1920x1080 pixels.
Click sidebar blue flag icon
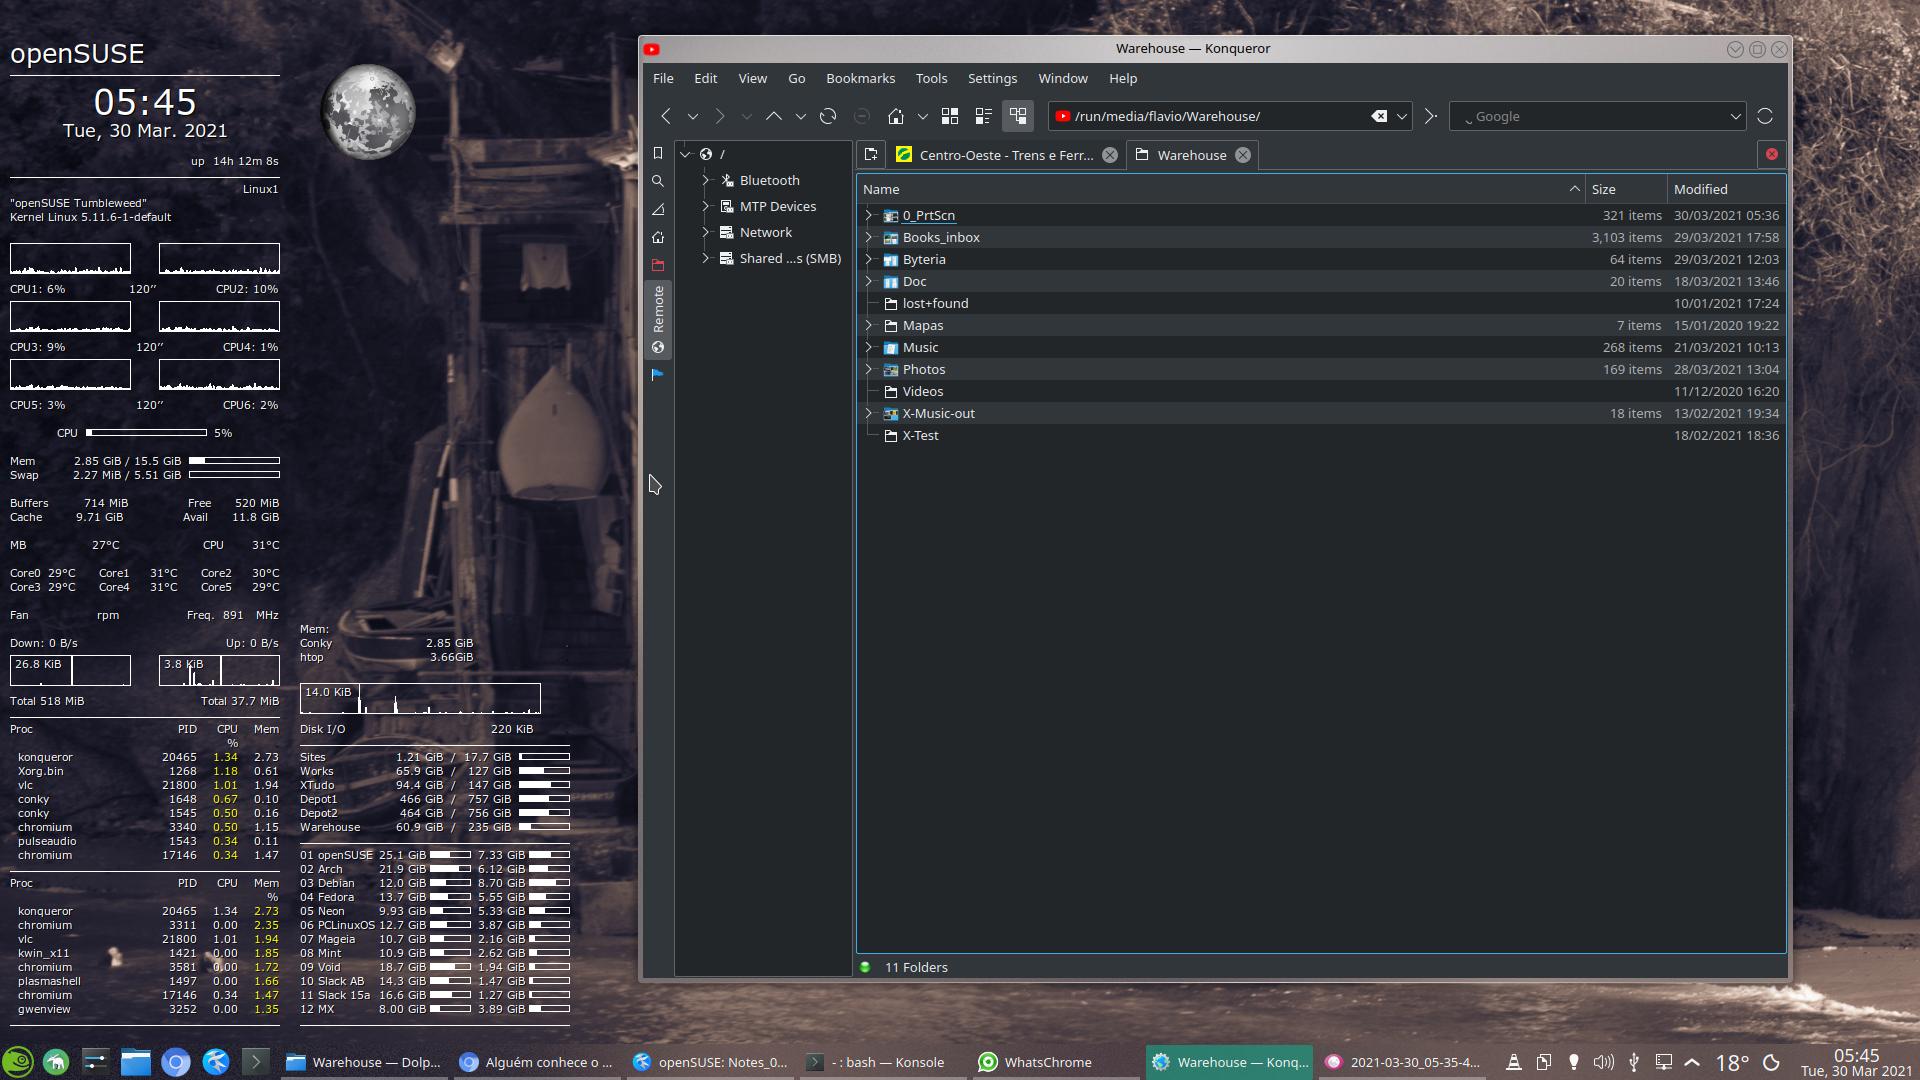pyautogui.click(x=658, y=374)
